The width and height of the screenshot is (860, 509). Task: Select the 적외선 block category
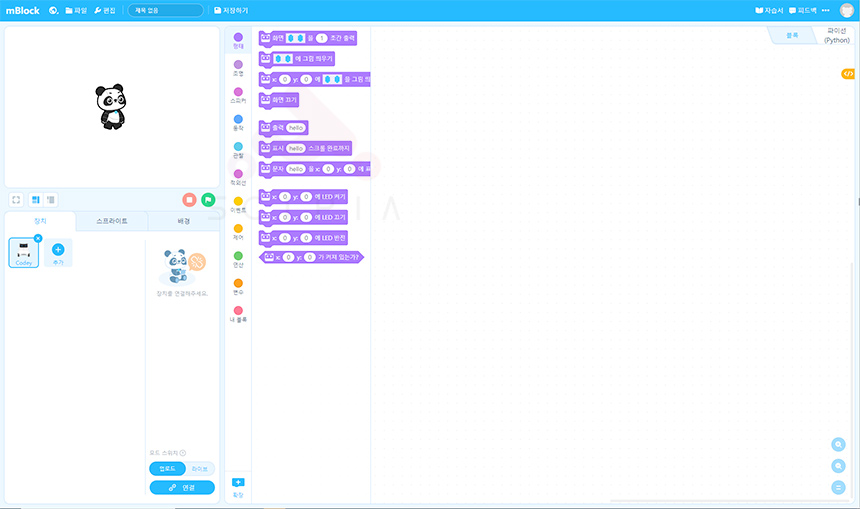coord(238,178)
